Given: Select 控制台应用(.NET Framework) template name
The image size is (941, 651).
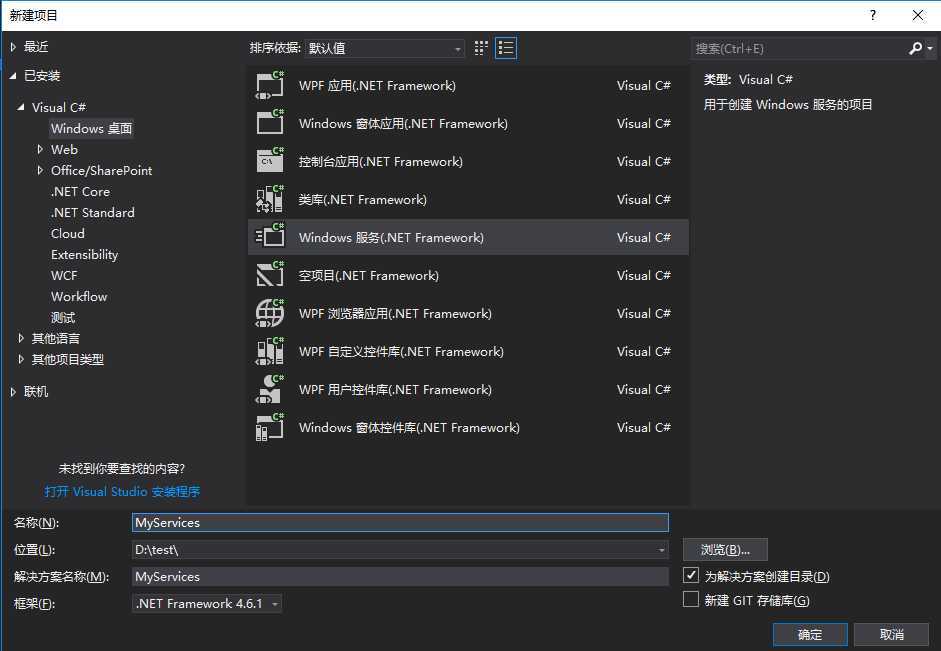Looking at the screenshot, I should (x=380, y=161).
